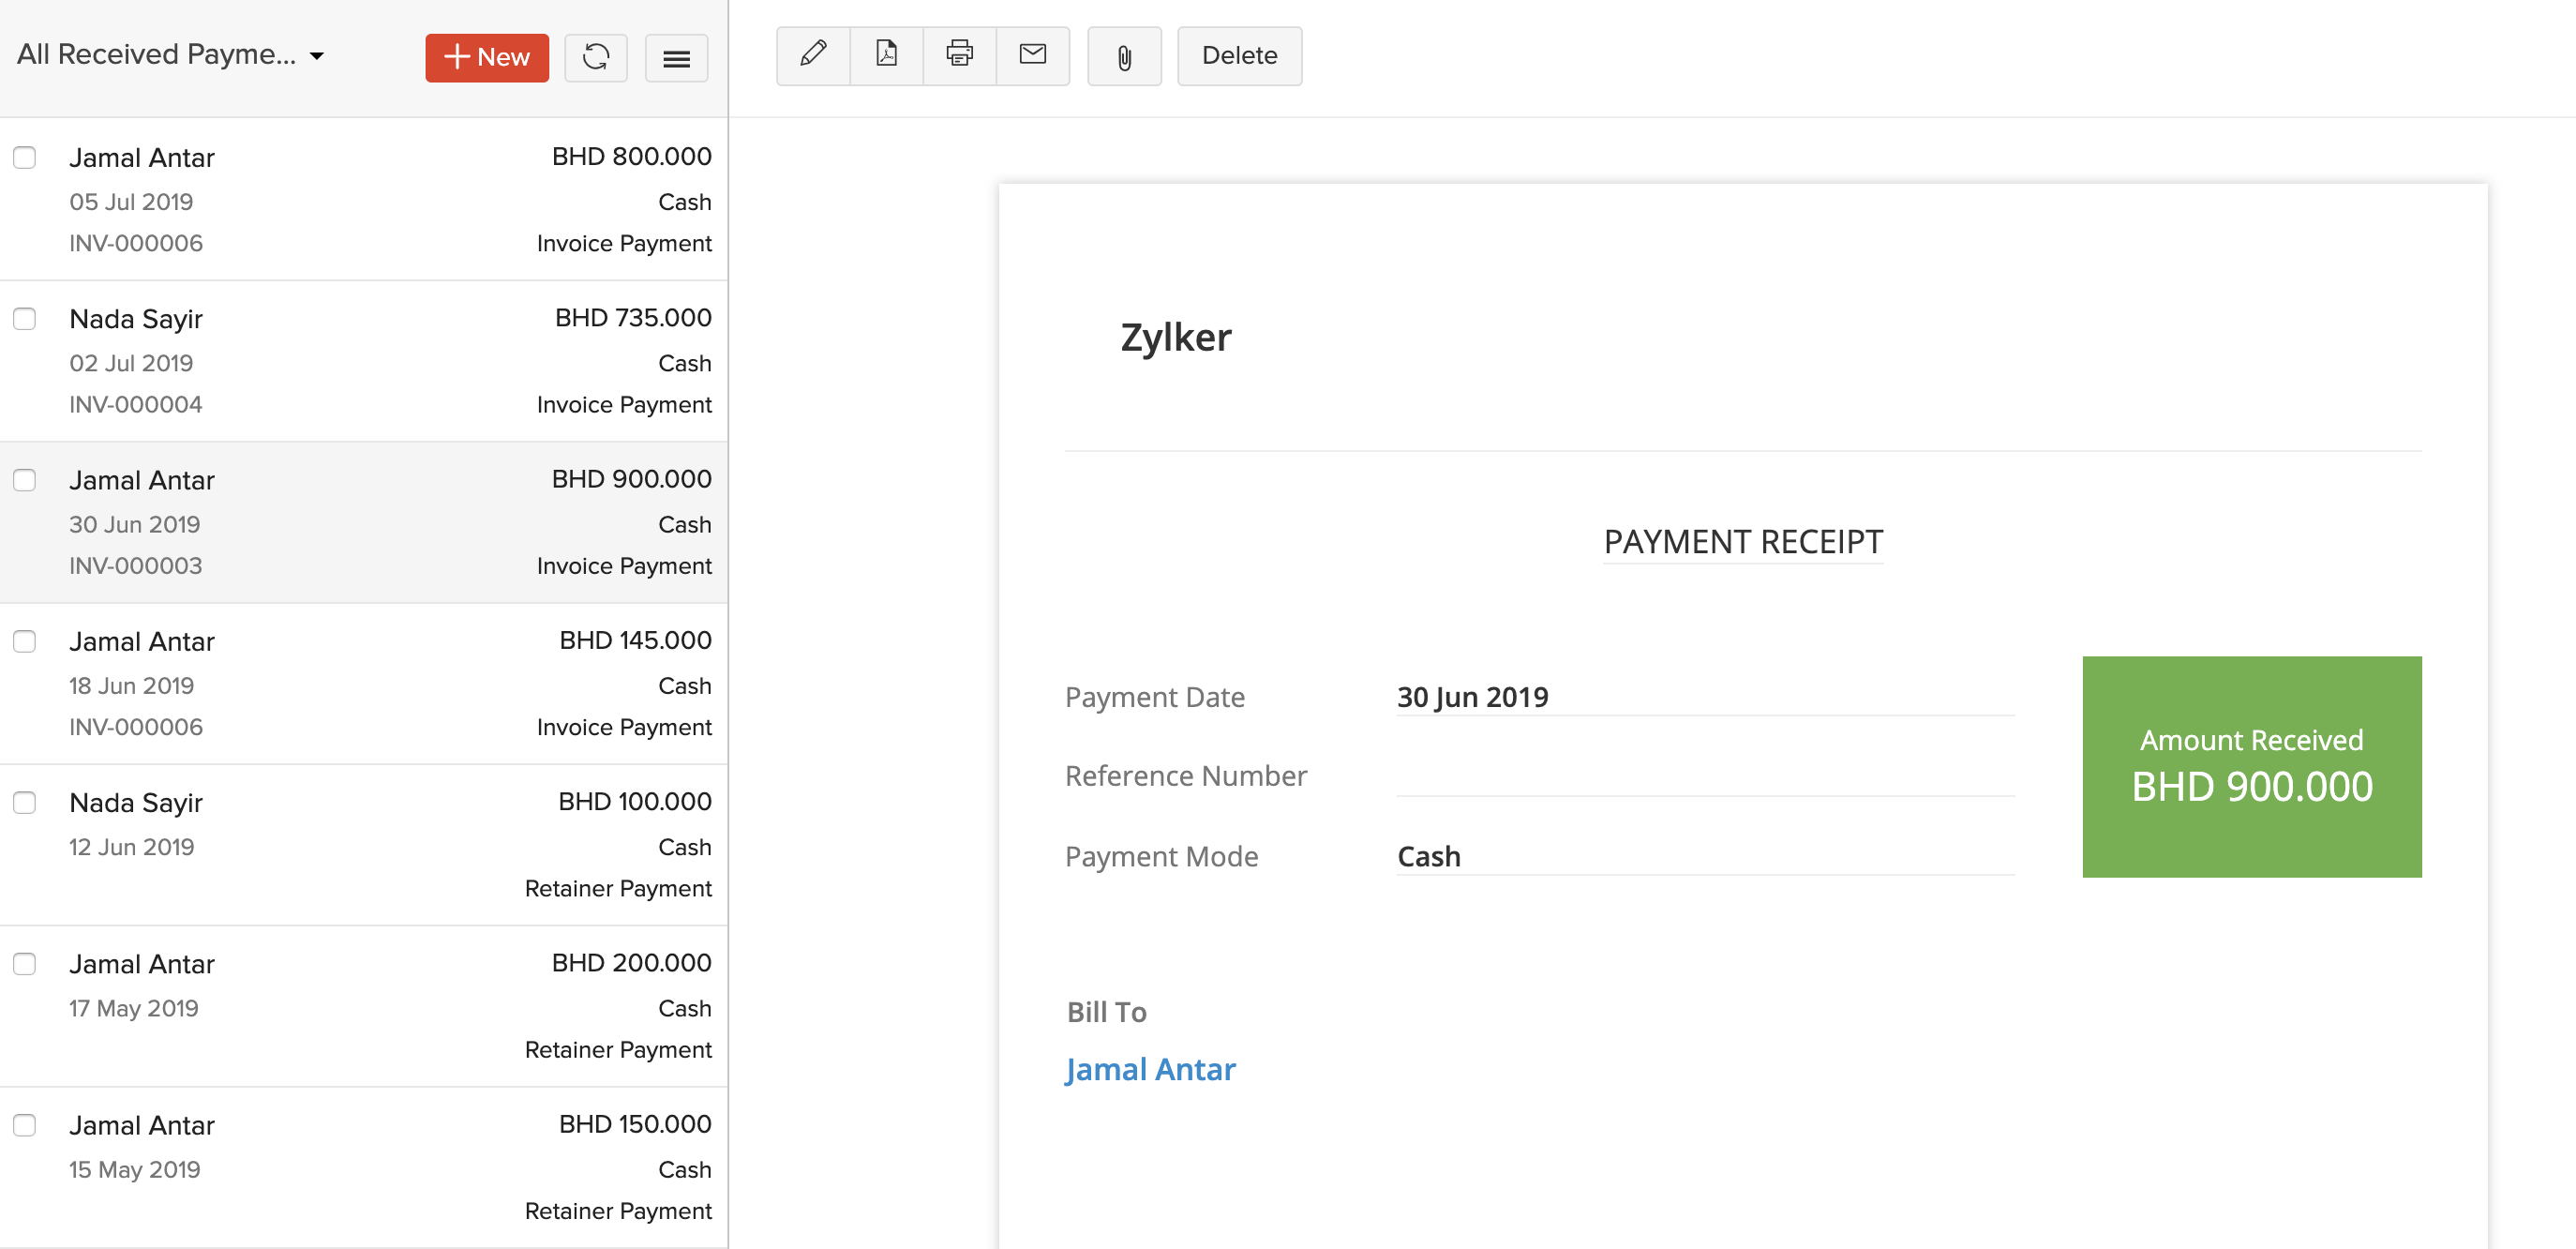2576x1249 pixels.
Task: Tick checkbox for Nada Sayir BHD 735.000
Action: [25, 319]
